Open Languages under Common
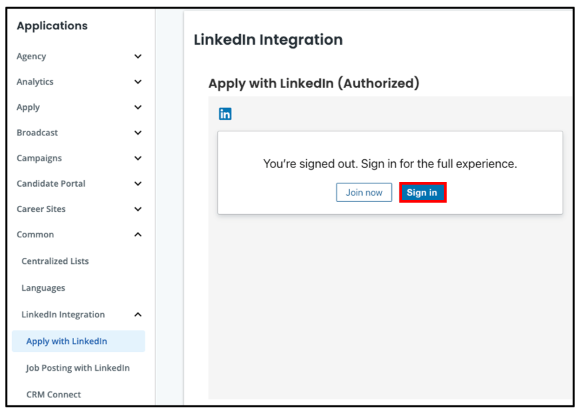Screen dimensions: 580x413 43,288
